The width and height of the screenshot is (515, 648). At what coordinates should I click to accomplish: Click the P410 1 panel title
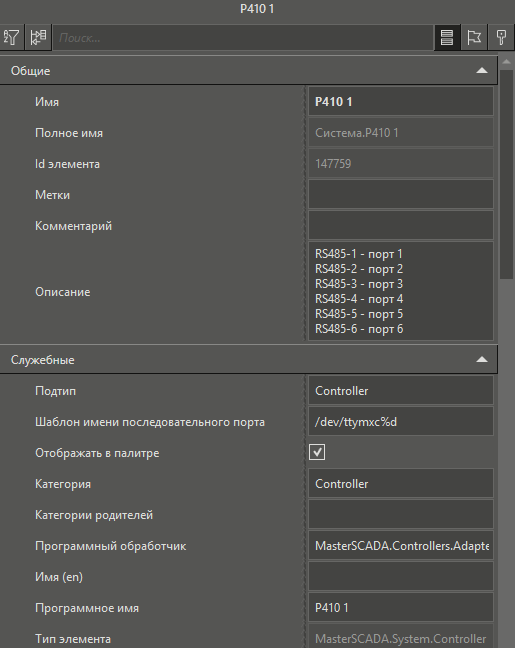(257, 9)
